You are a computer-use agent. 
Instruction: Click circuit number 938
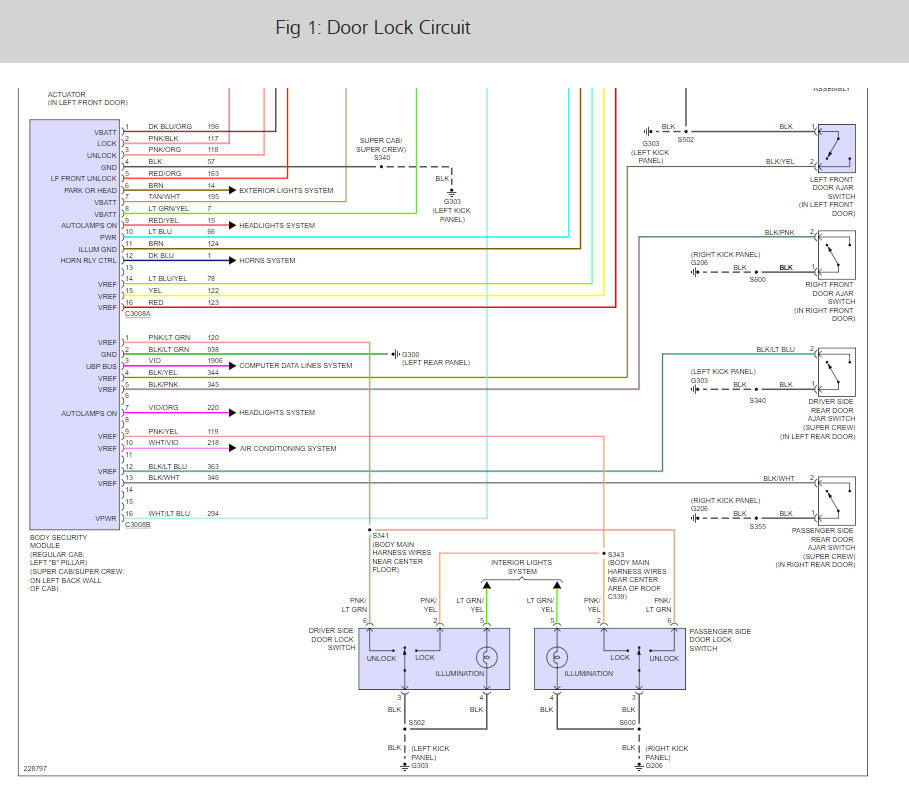coord(213,349)
